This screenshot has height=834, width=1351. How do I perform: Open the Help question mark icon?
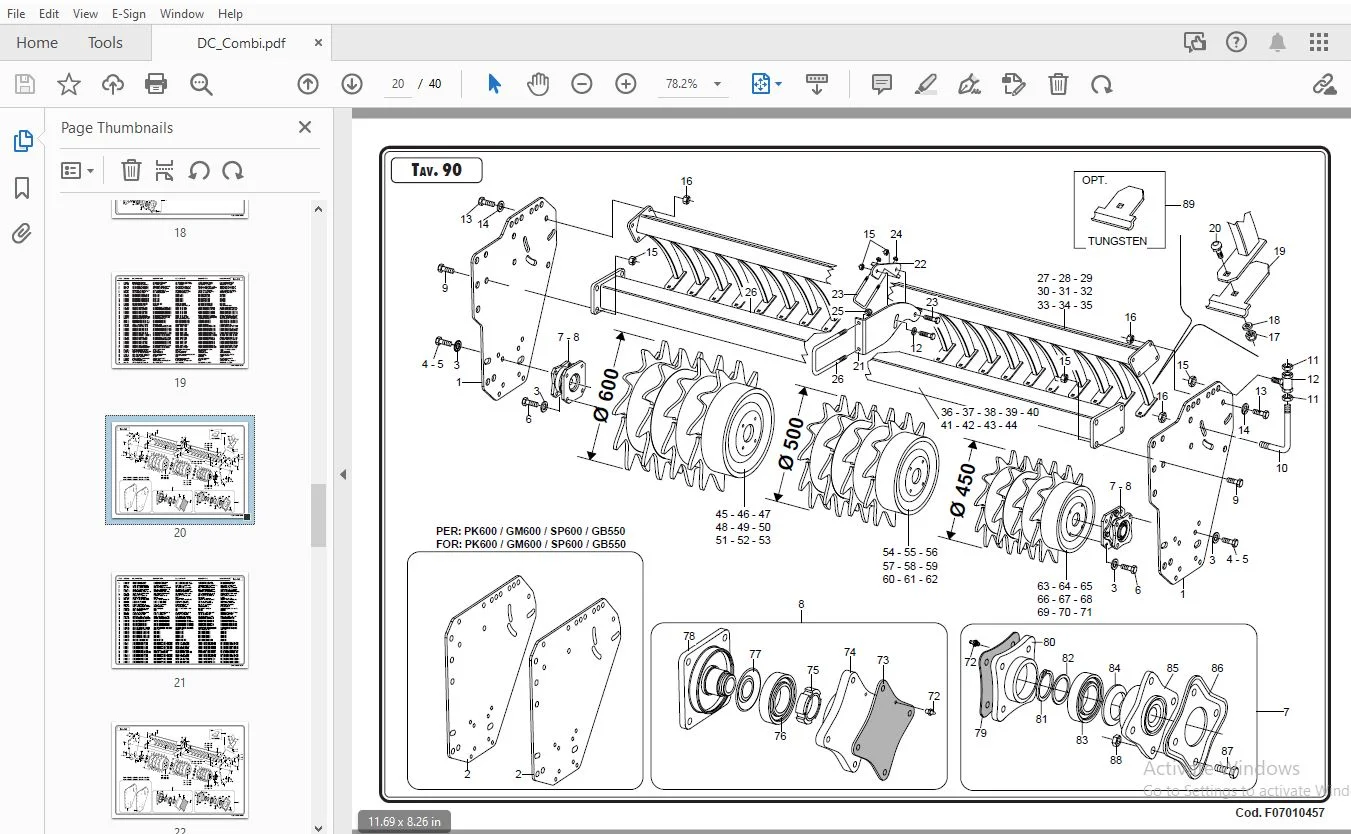(1237, 42)
